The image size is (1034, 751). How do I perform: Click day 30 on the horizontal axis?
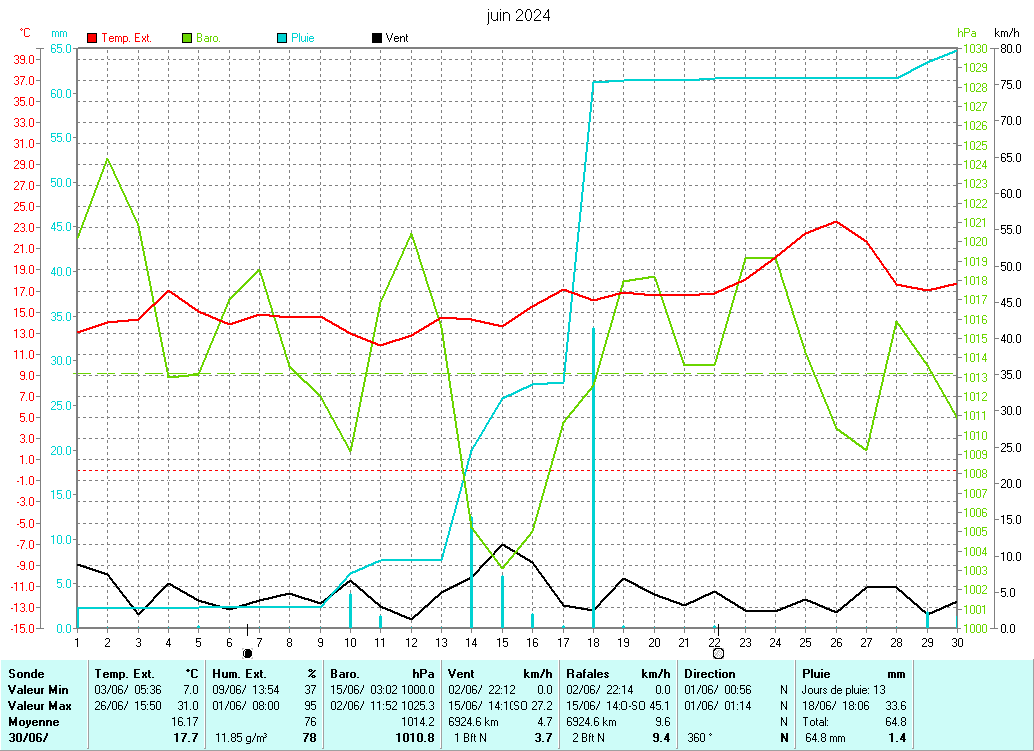coord(957,641)
